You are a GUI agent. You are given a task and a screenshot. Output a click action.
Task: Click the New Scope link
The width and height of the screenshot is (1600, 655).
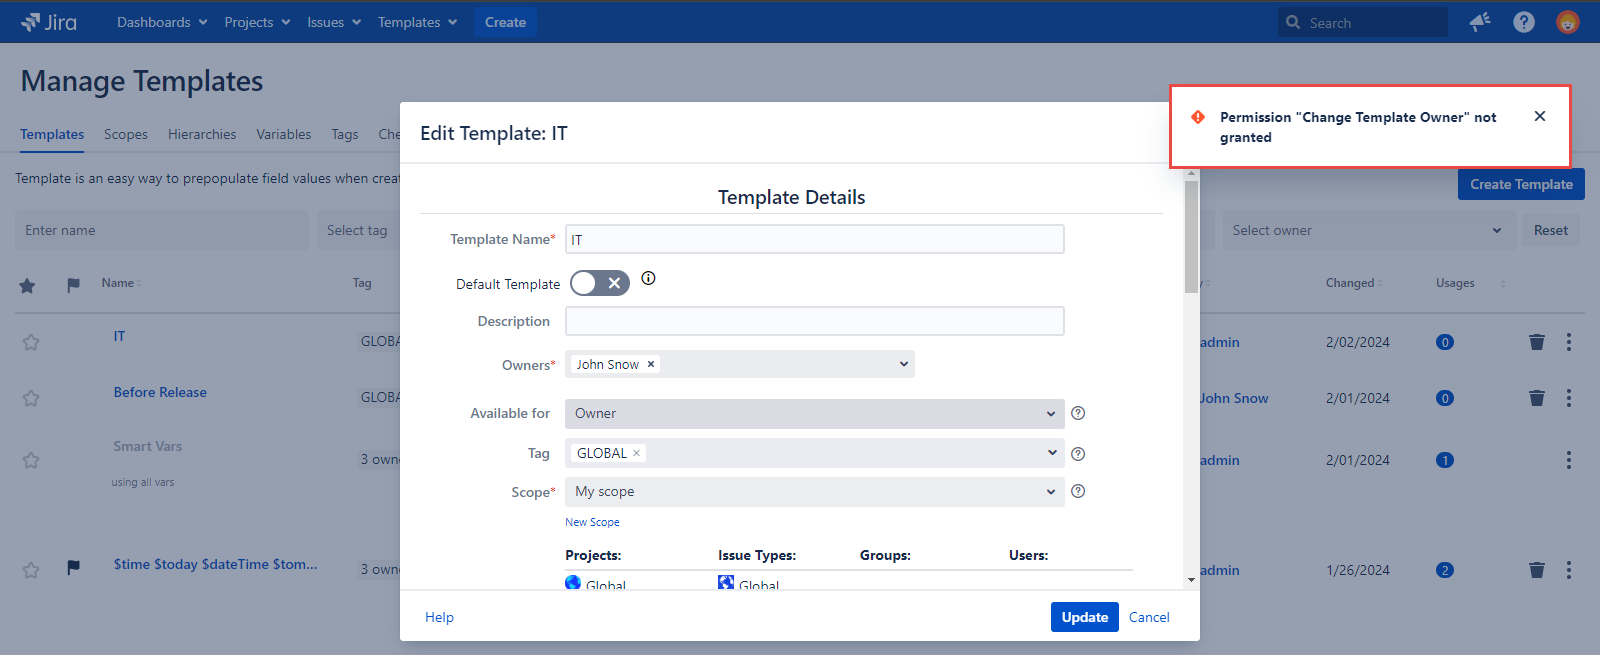592,522
